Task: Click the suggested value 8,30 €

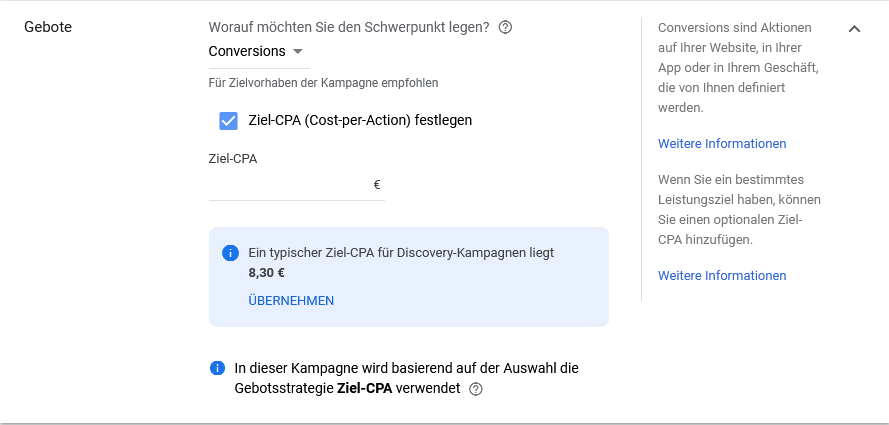Action: click(x=268, y=272)
